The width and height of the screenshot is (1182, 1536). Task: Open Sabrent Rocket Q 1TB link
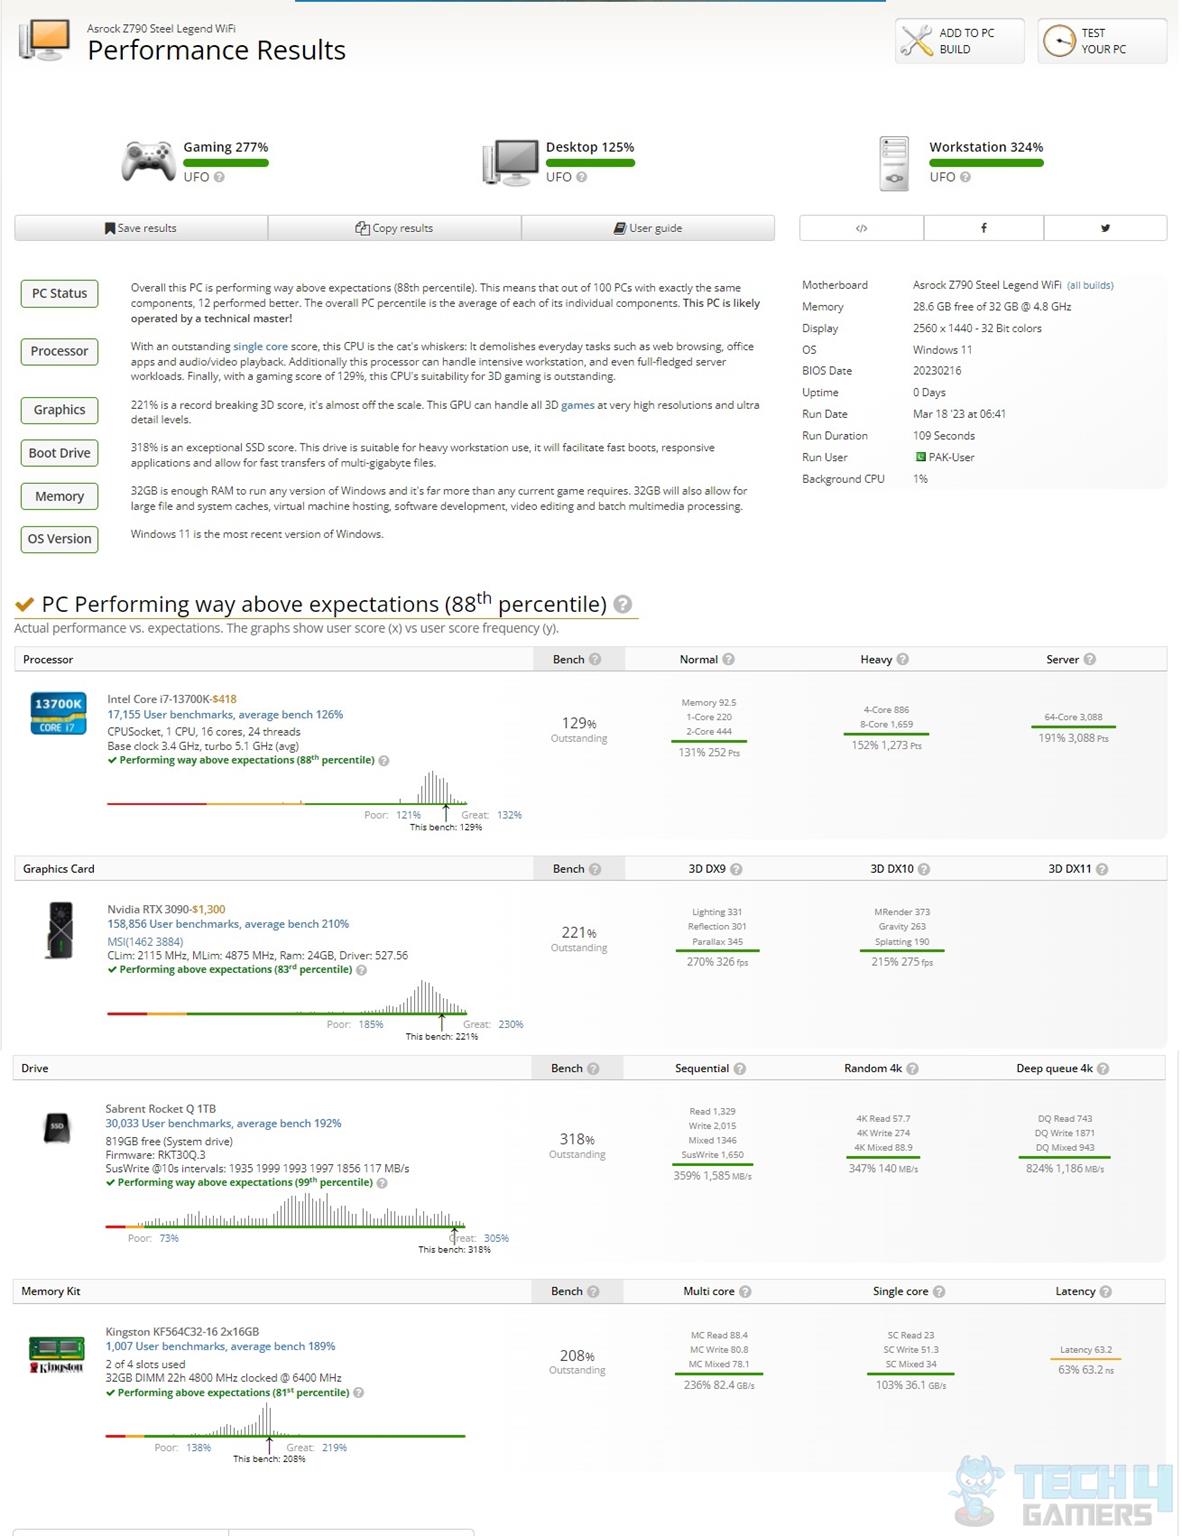[160, 1109]
